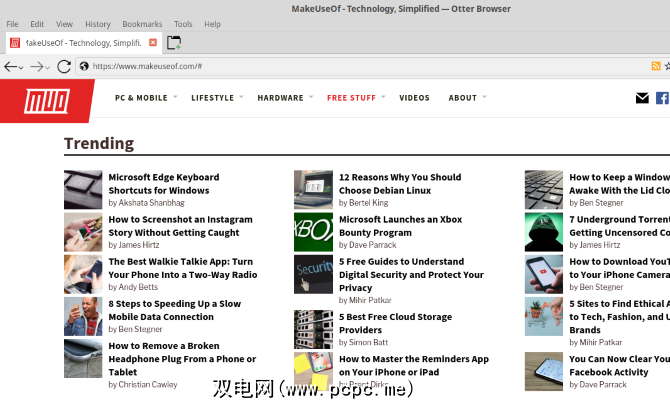The height and width of the screenshot is (412, 670).
Task: Open back history dropdown arrow
Action: pos(21,68)
